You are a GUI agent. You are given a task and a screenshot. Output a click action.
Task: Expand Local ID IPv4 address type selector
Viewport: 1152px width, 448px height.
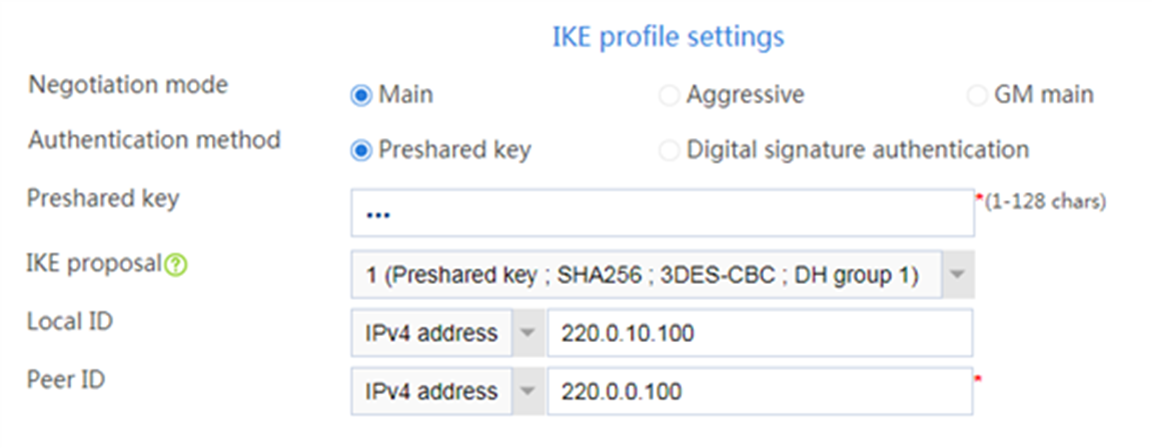tap(447, 333)
